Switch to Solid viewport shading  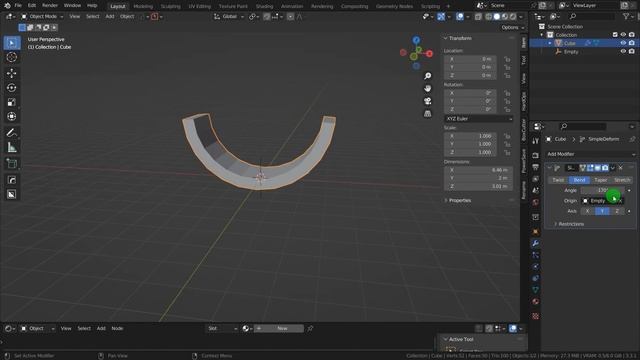(496, 17)
